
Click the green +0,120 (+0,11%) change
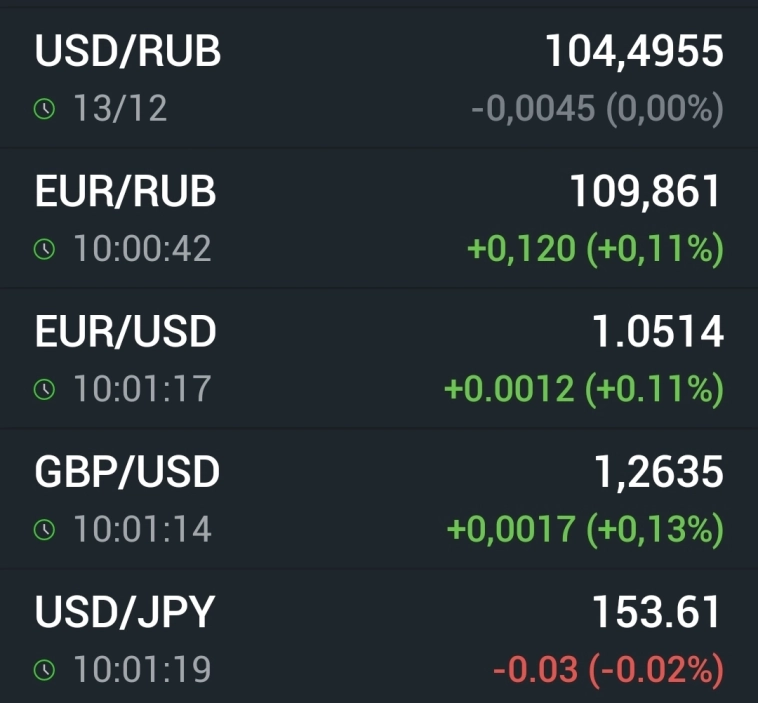(595, 249)
